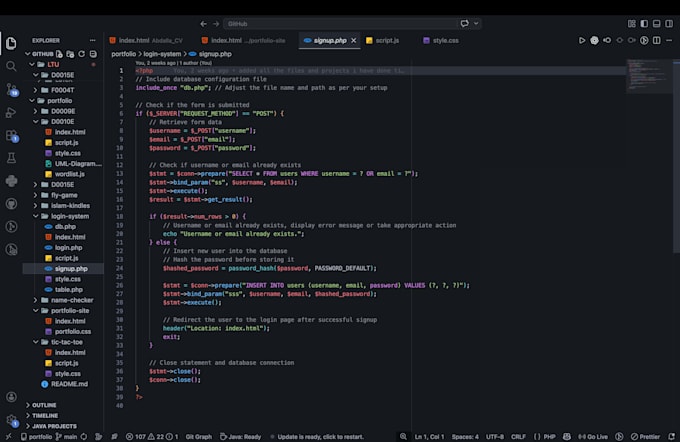Open portfolio.css in the portfolio-site folder
The image size is (680, 442).
tap(73, 332)
